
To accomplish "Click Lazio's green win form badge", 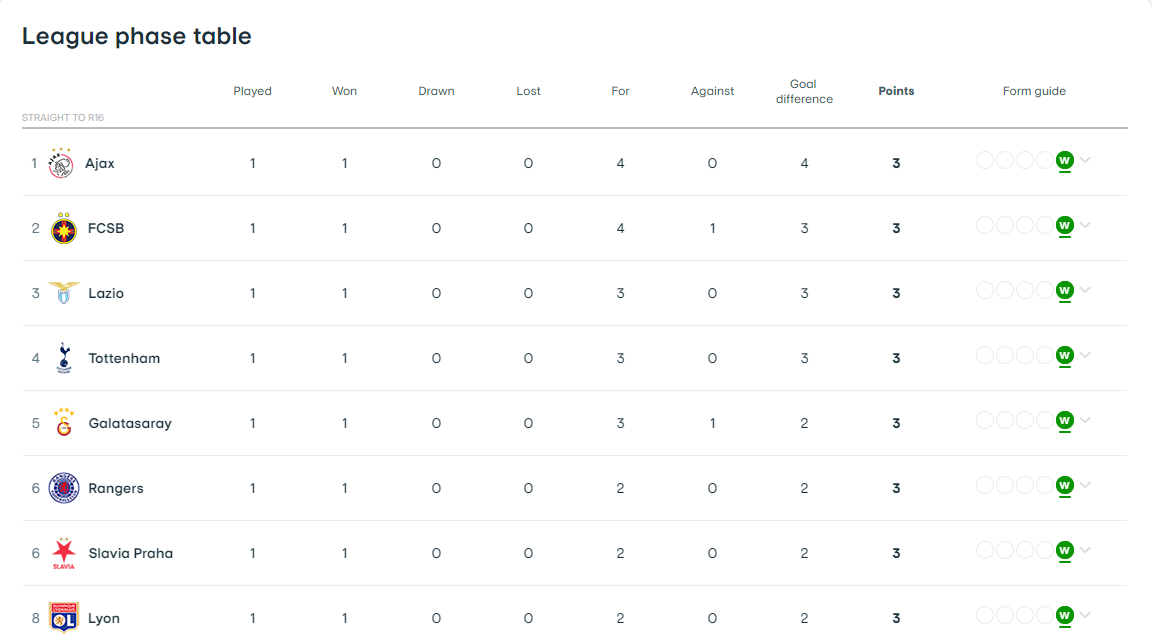I will coord(1065,290).
